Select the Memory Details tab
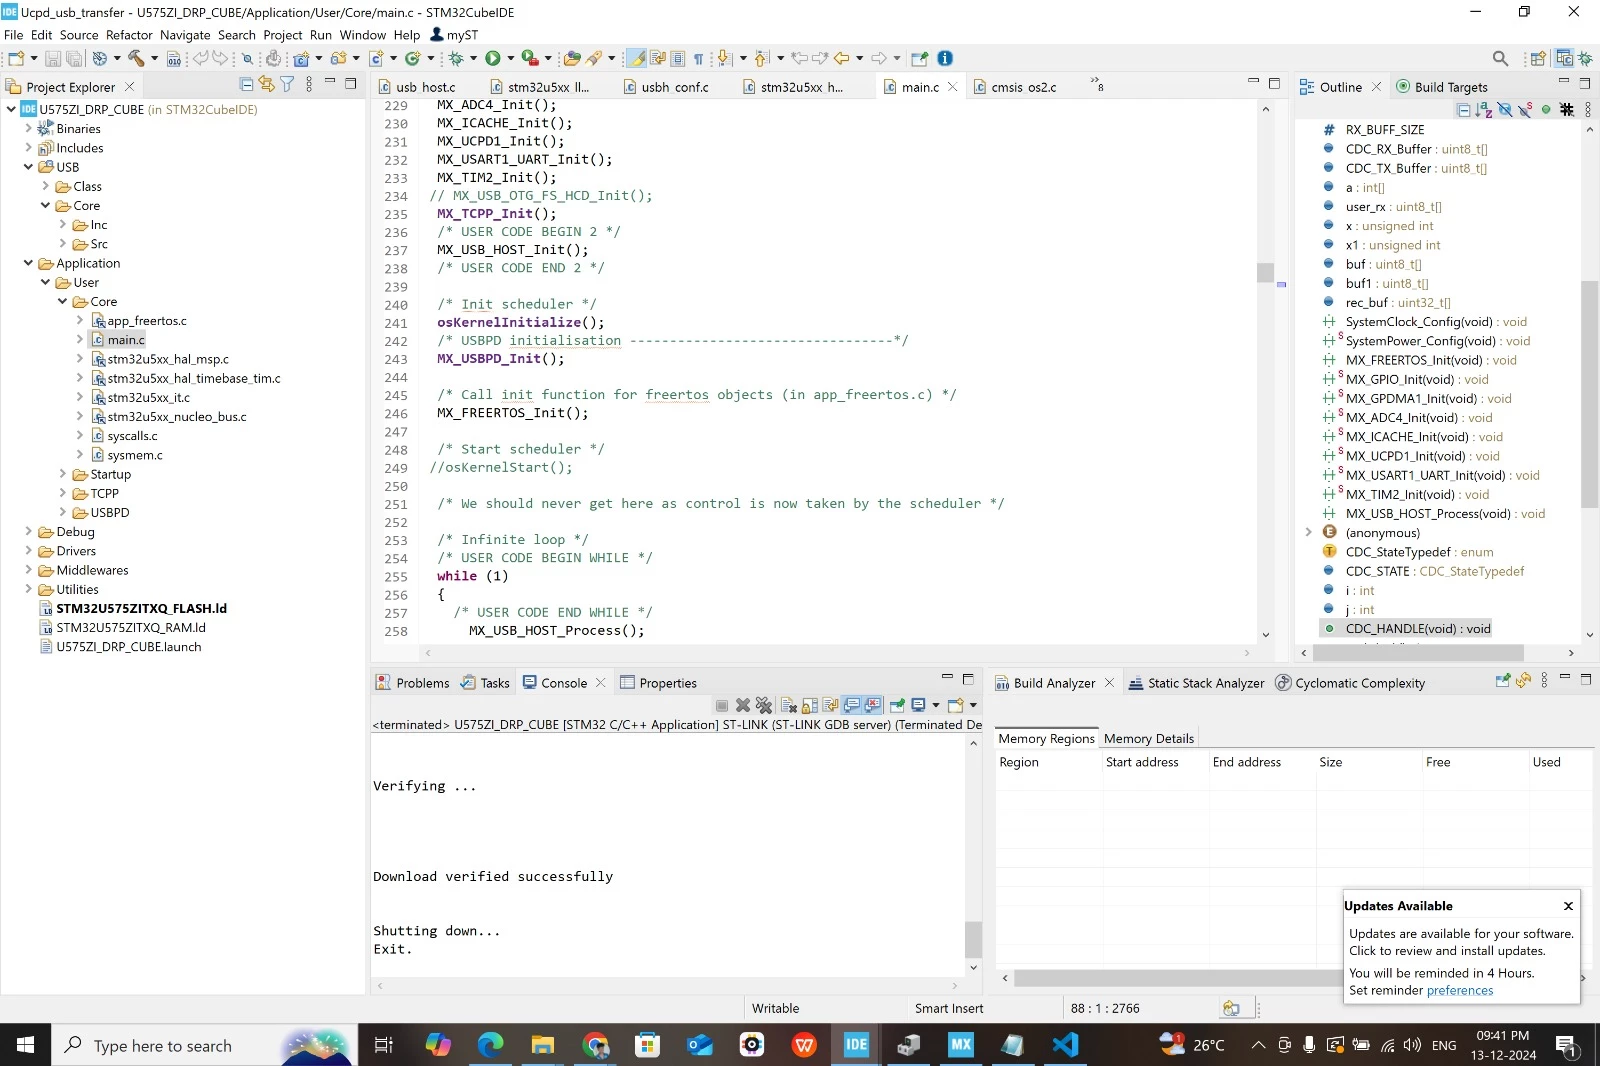The height and width of the screenshot is (1066, 1600). [1148, 738]
